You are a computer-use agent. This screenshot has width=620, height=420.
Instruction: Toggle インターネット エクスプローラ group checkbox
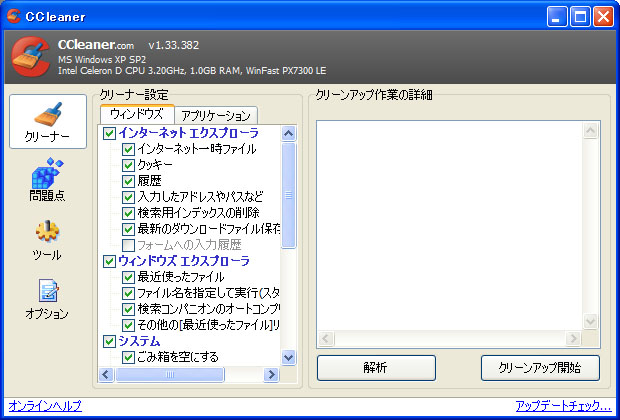pyautogui.click(x=109, y=133)
